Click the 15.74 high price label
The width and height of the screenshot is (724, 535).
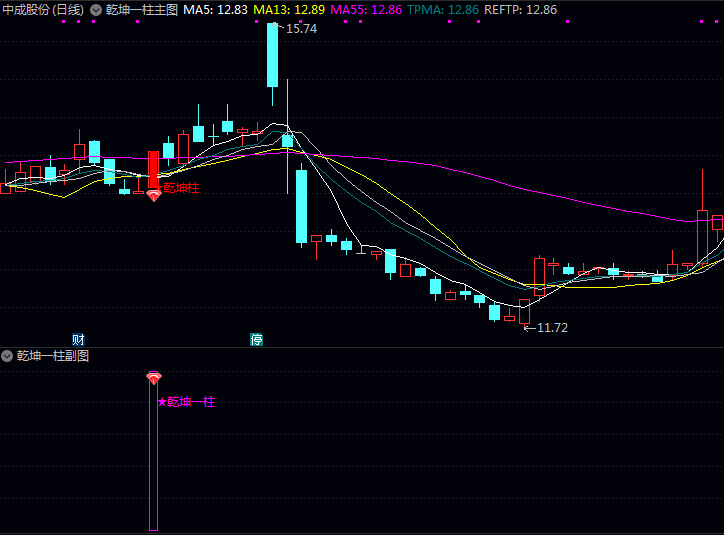click(302, 29)
